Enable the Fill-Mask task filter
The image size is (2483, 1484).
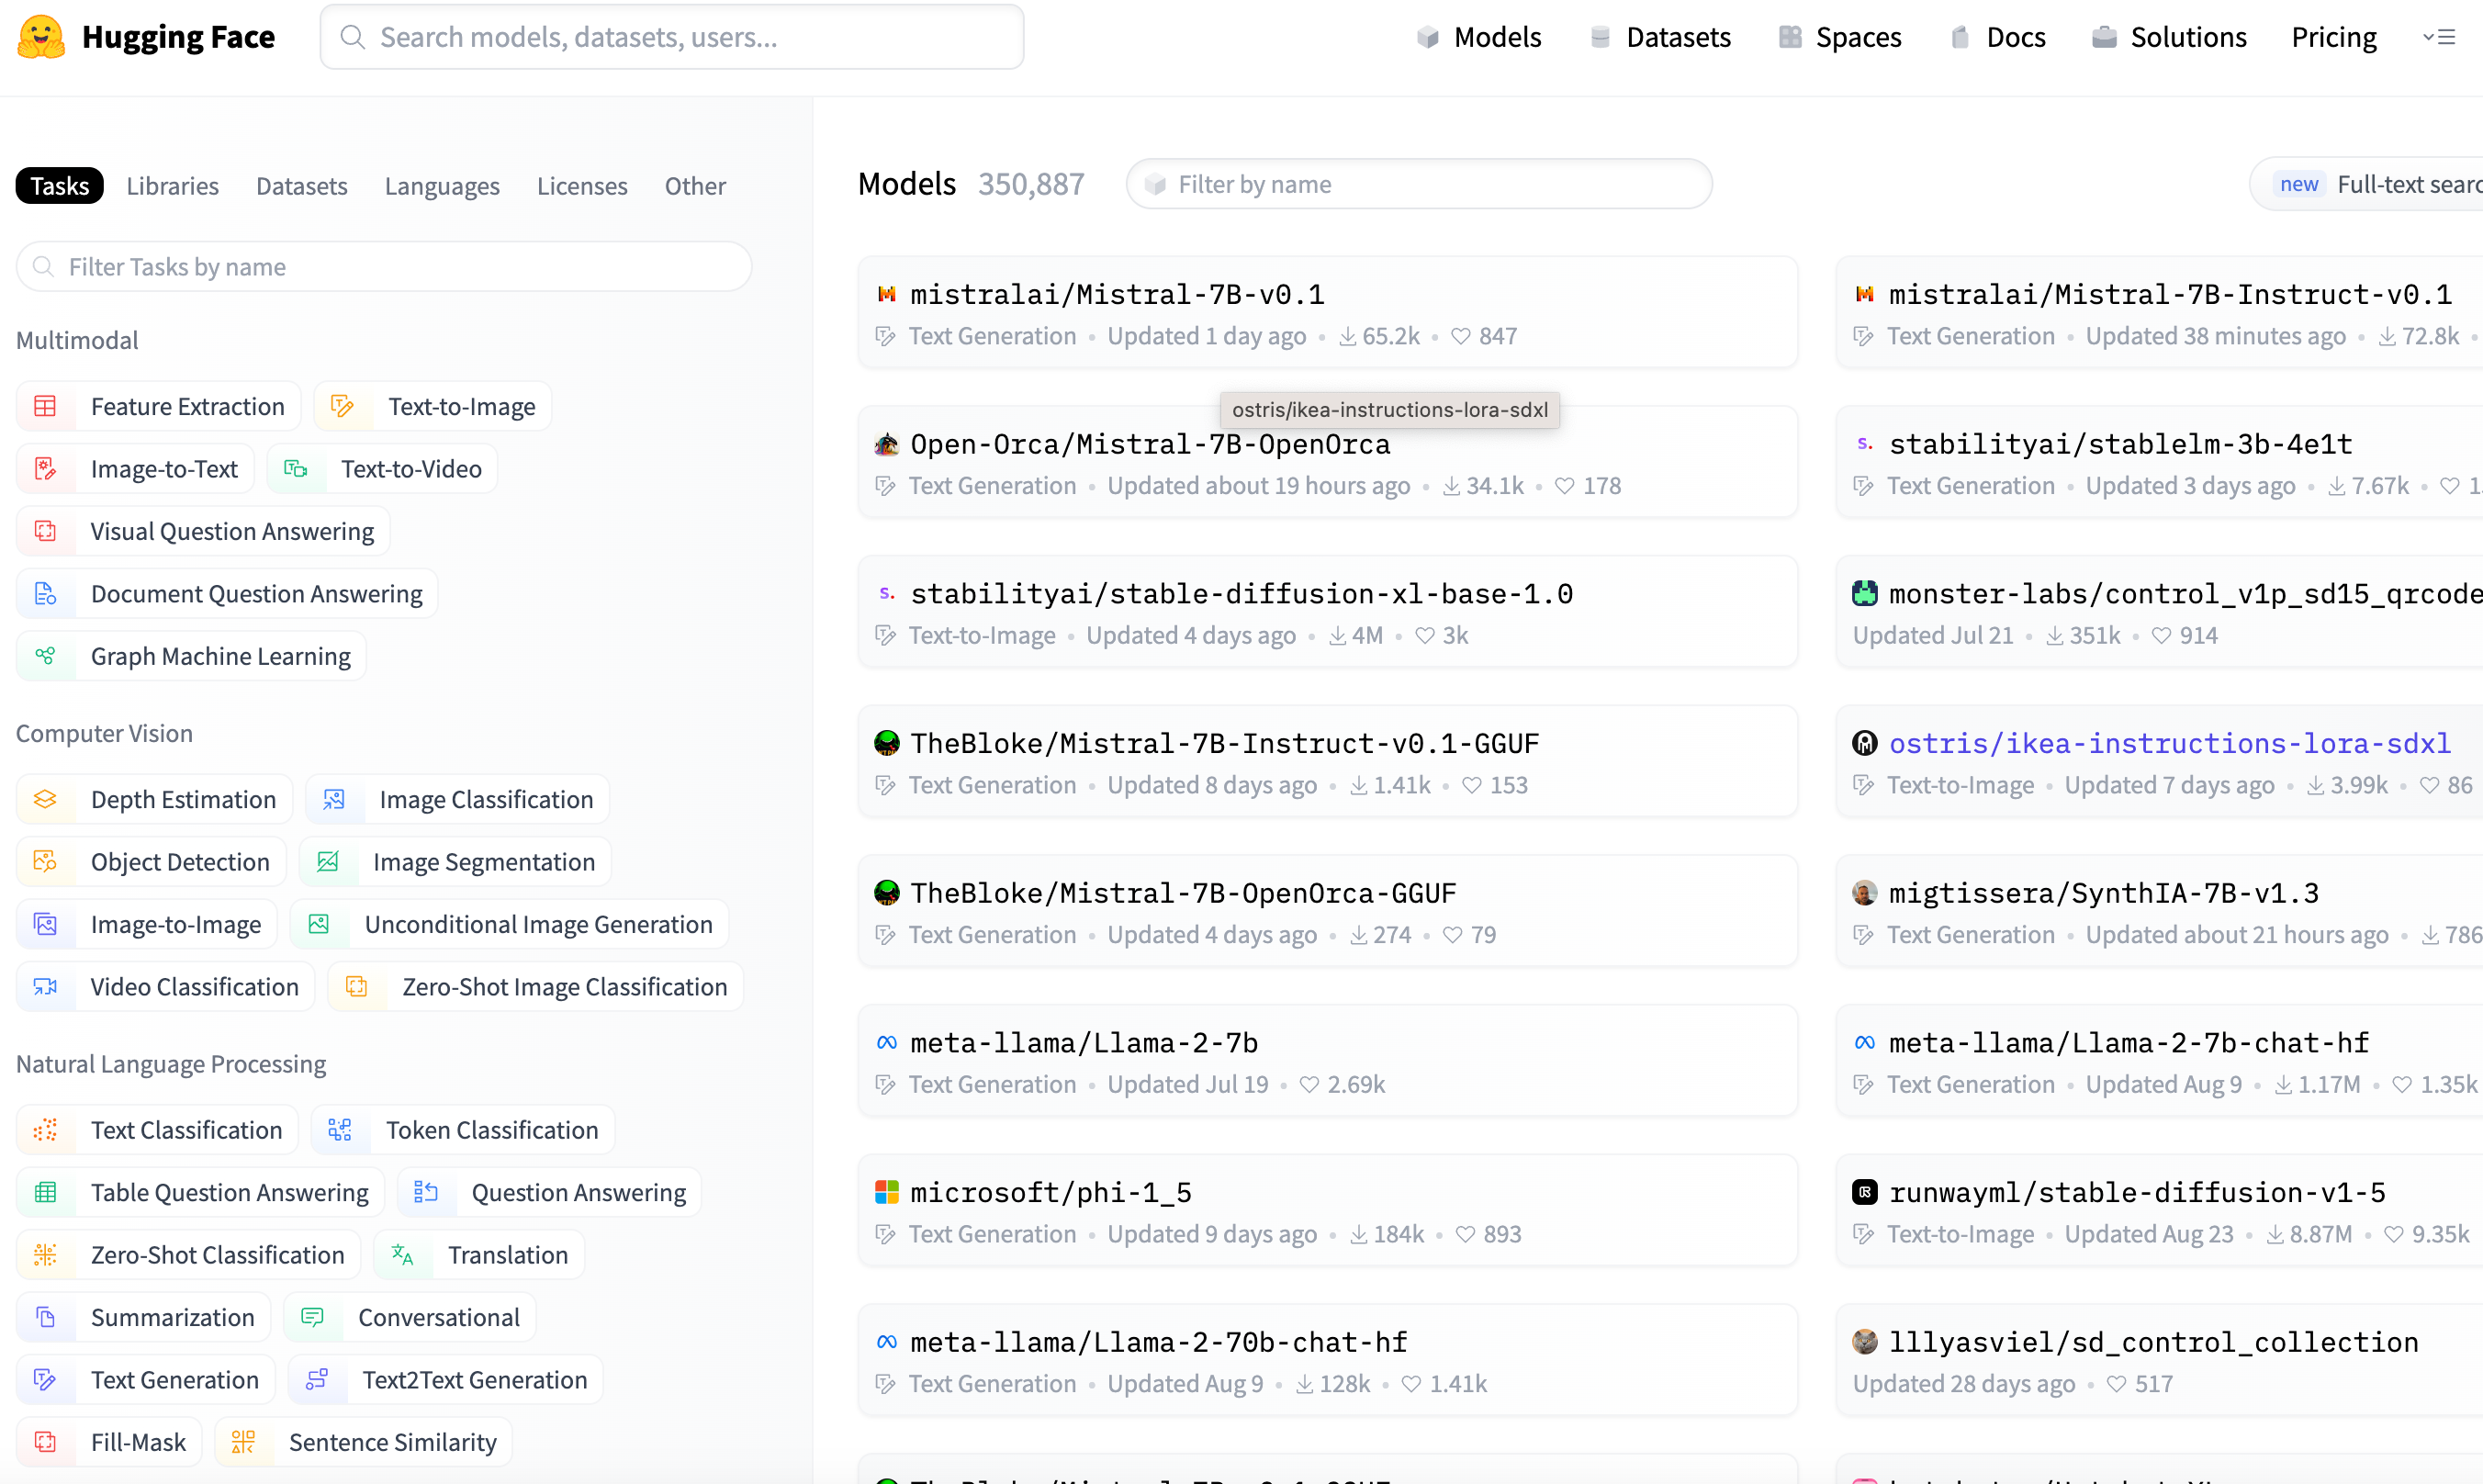click(x=138, y=1442)
